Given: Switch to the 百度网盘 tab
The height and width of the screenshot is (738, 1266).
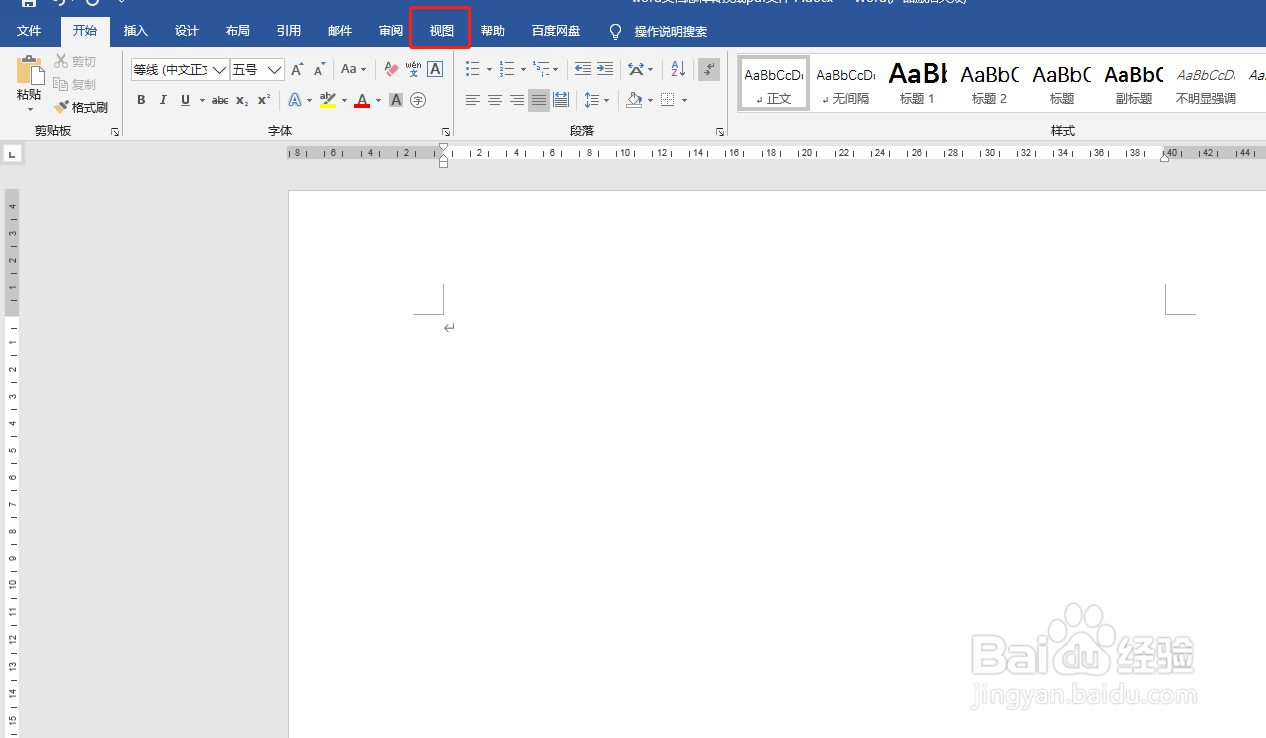Looking at the screenshot, I should [x=556, y=31].
